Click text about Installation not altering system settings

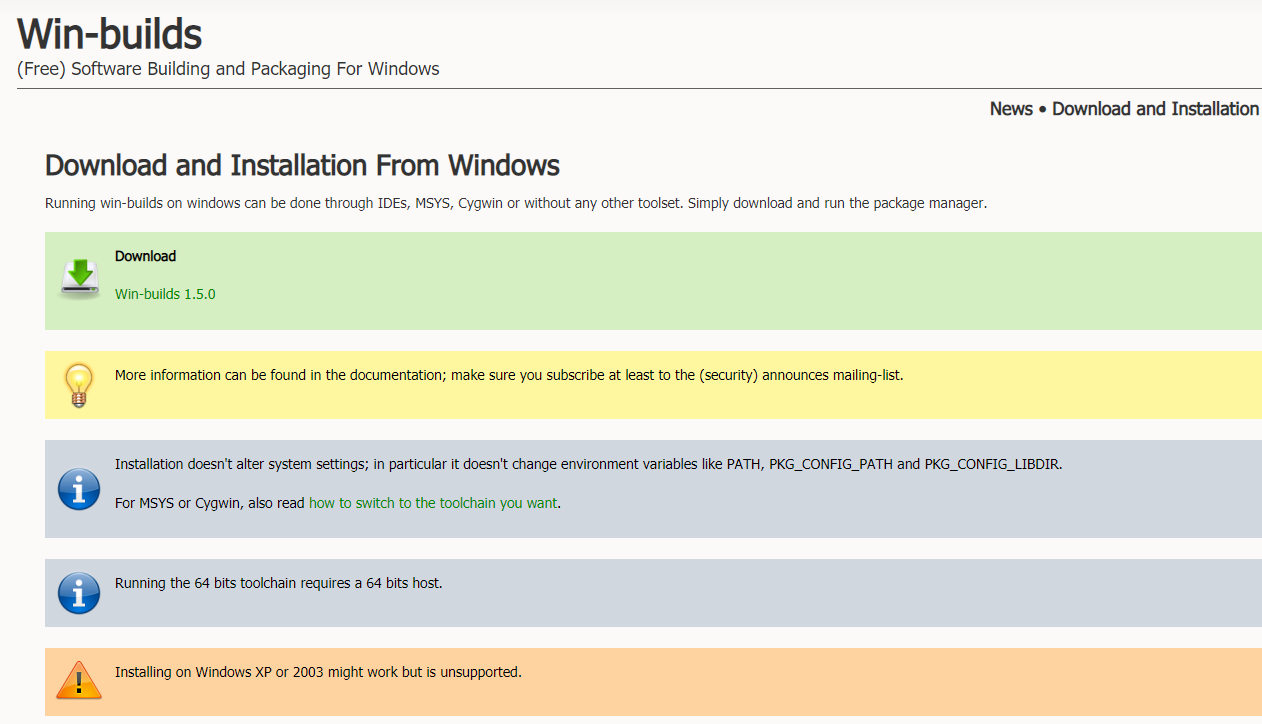tap(588, 464)
